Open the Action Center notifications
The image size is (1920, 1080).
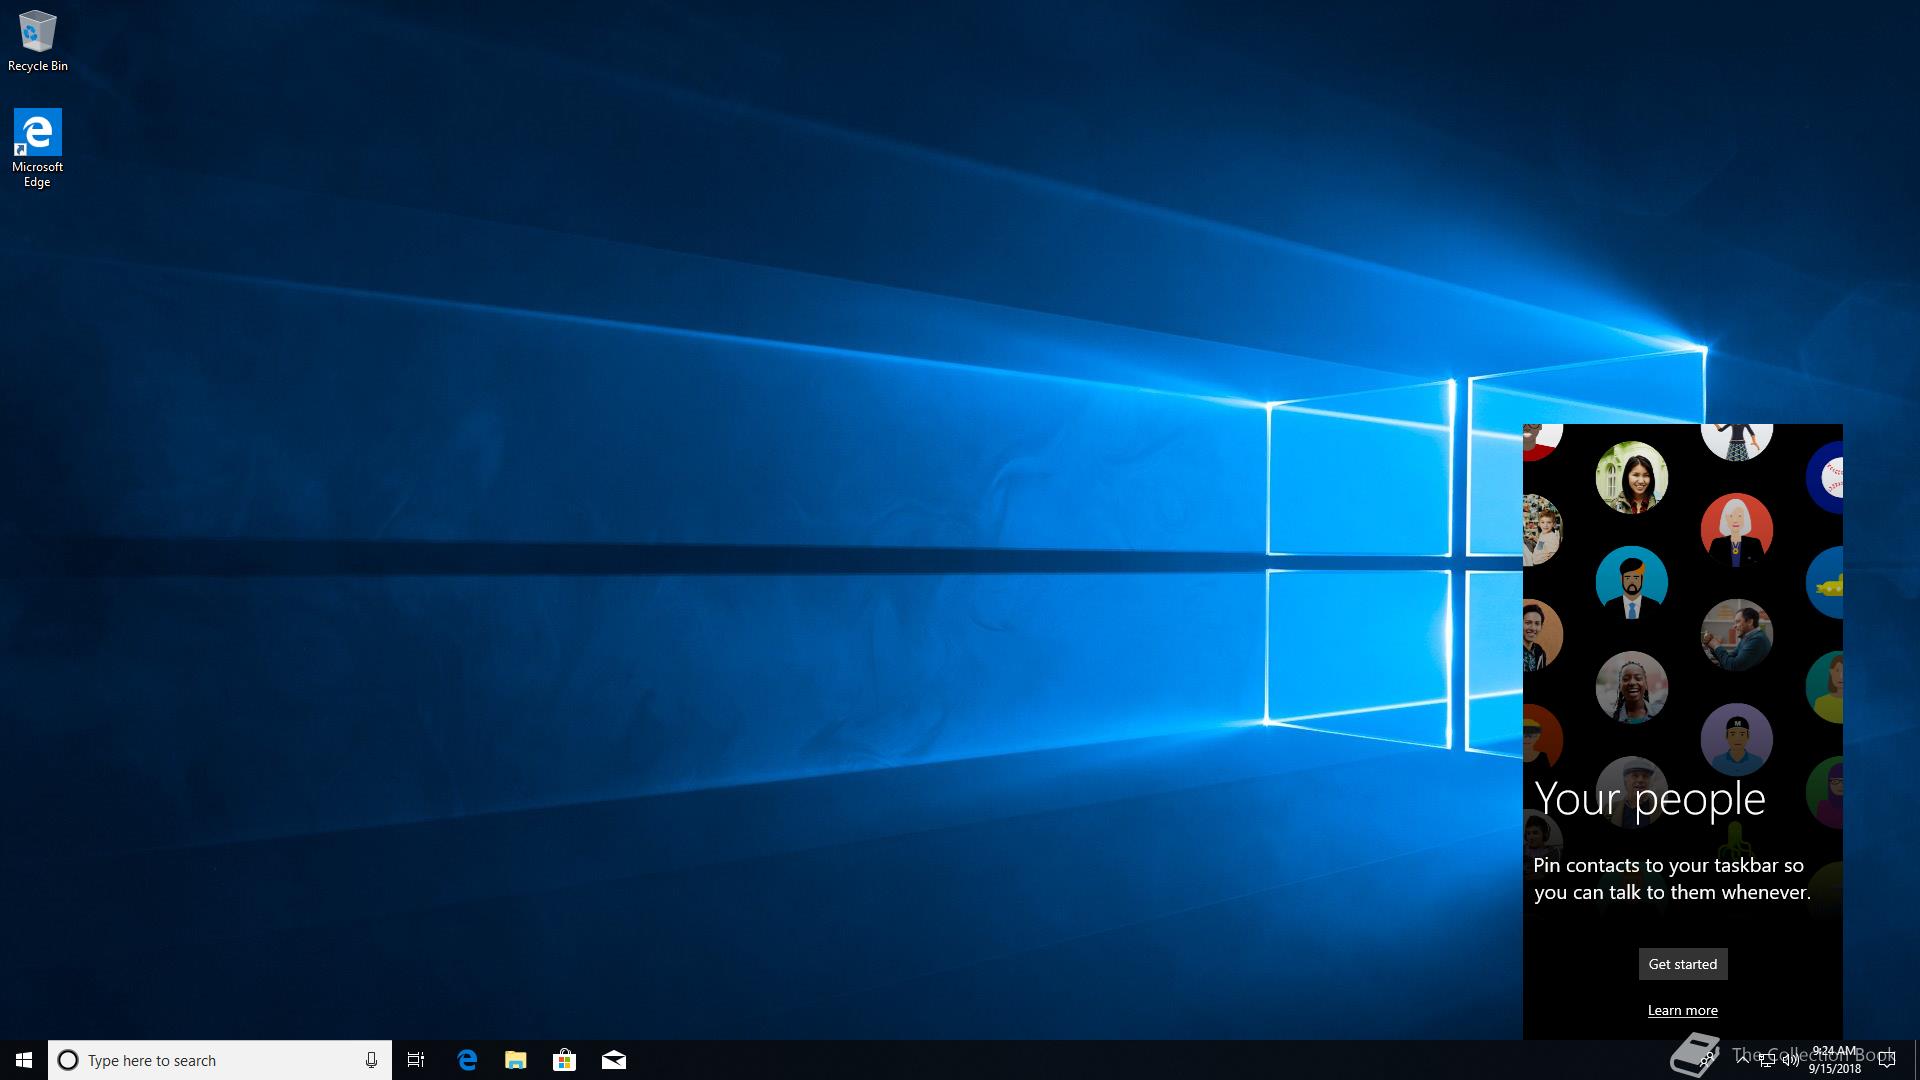(x=1887, y=1060)
